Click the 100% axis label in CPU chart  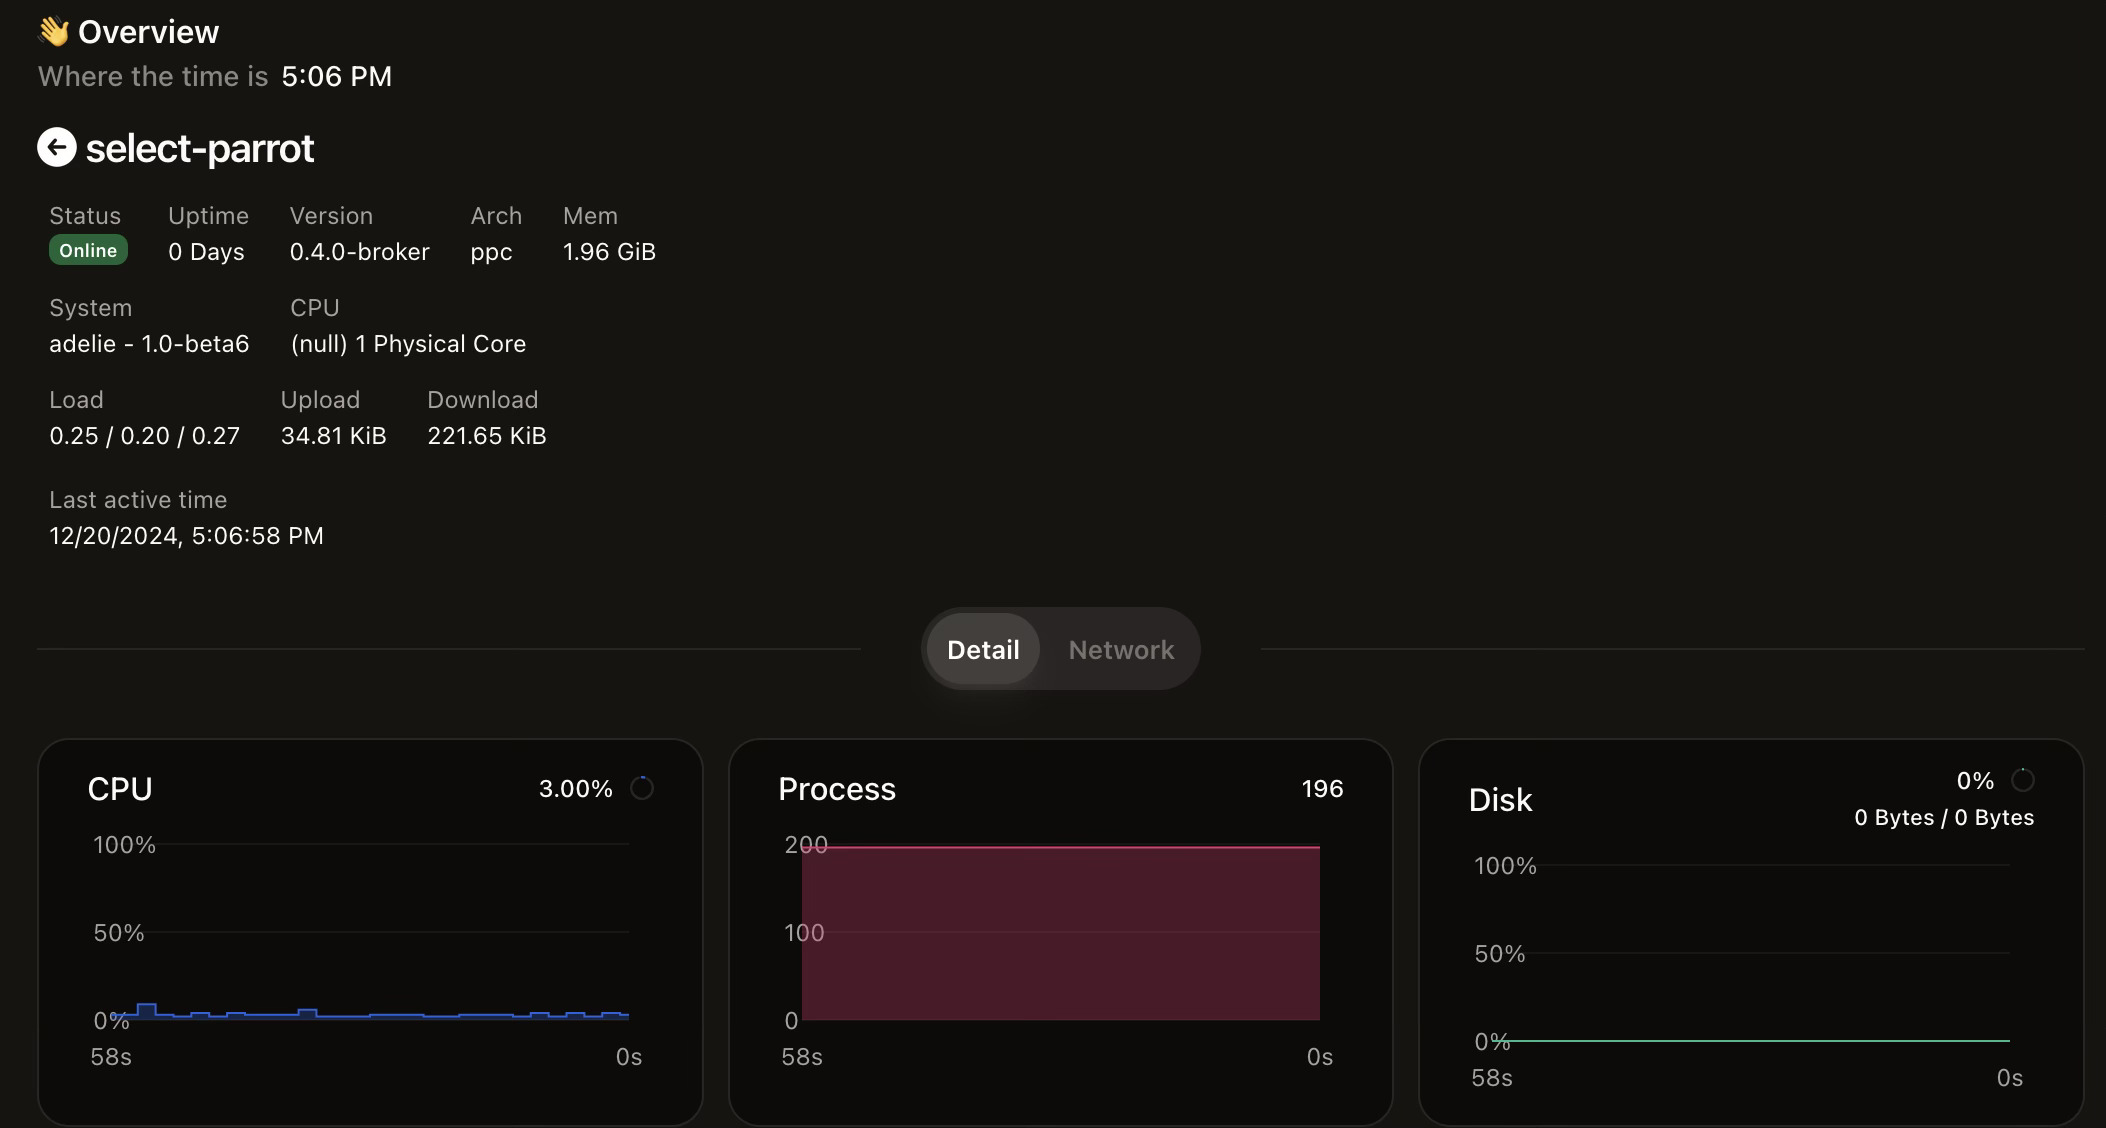(x=124, y=845)
